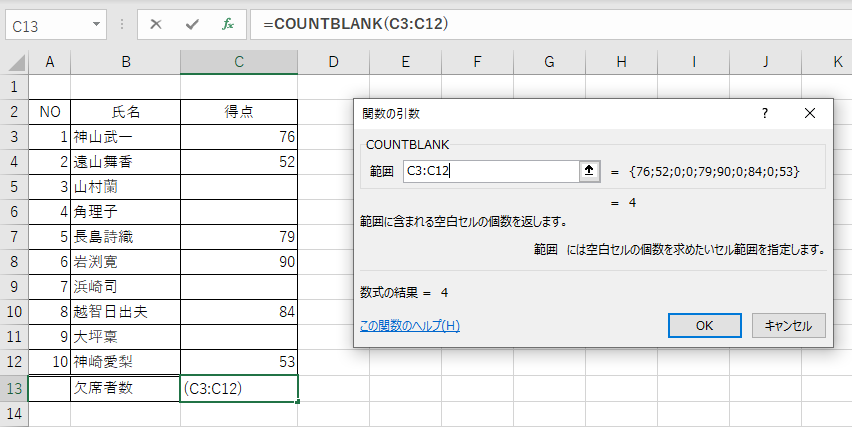Click the Select All corner triangle
This screenshot has width=852, height=427.
coord(16,62)
